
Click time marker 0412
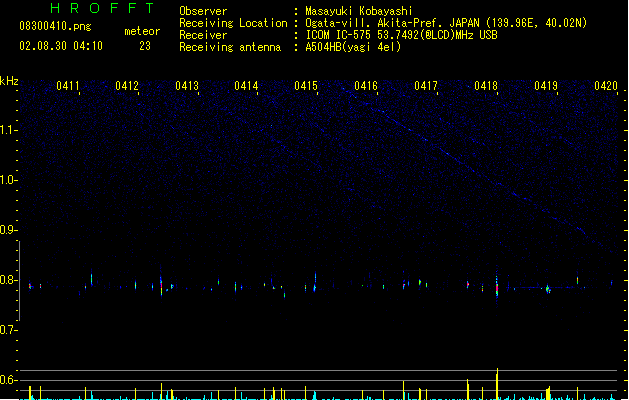tap(127, 86)
